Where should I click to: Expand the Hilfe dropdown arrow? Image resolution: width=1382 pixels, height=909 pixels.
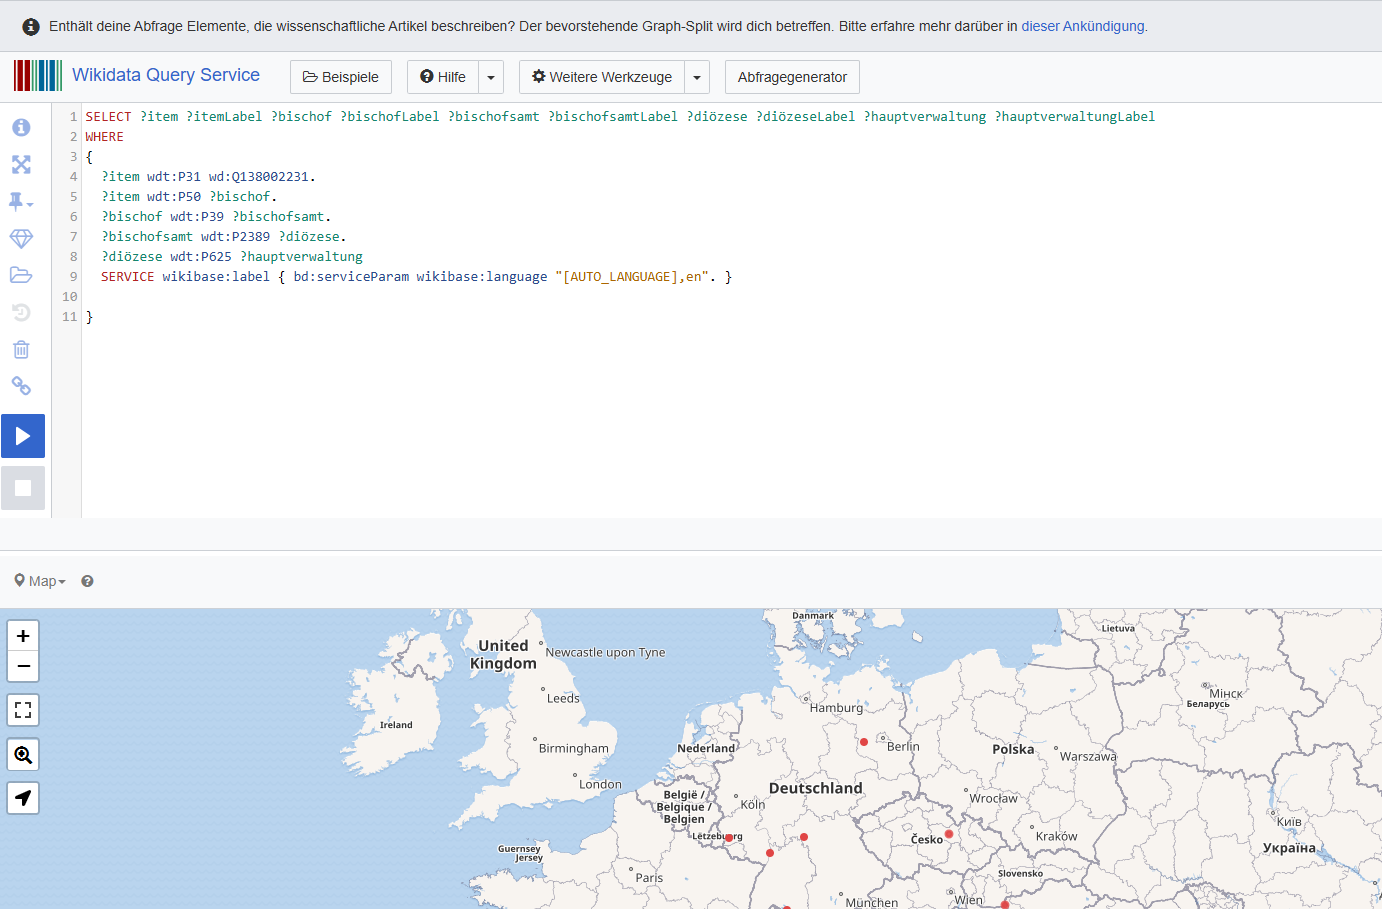point(491,77)
